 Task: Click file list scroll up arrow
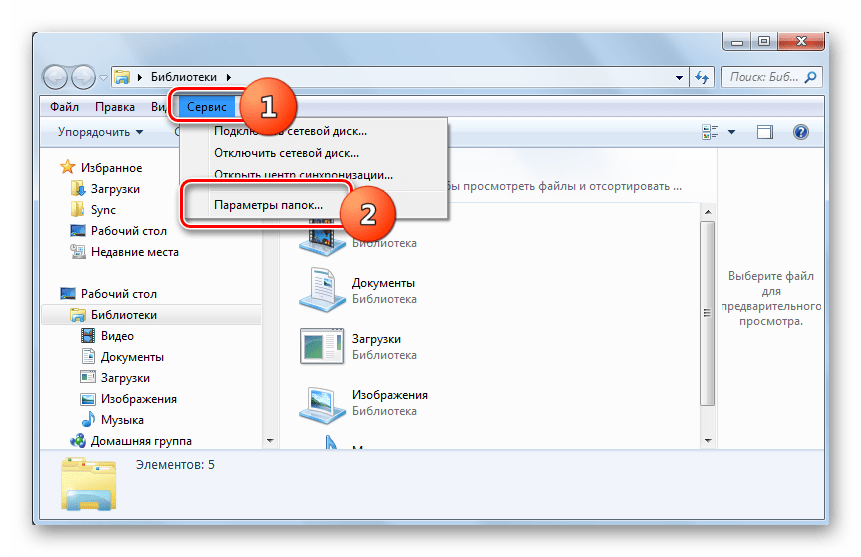coord(708,211)
